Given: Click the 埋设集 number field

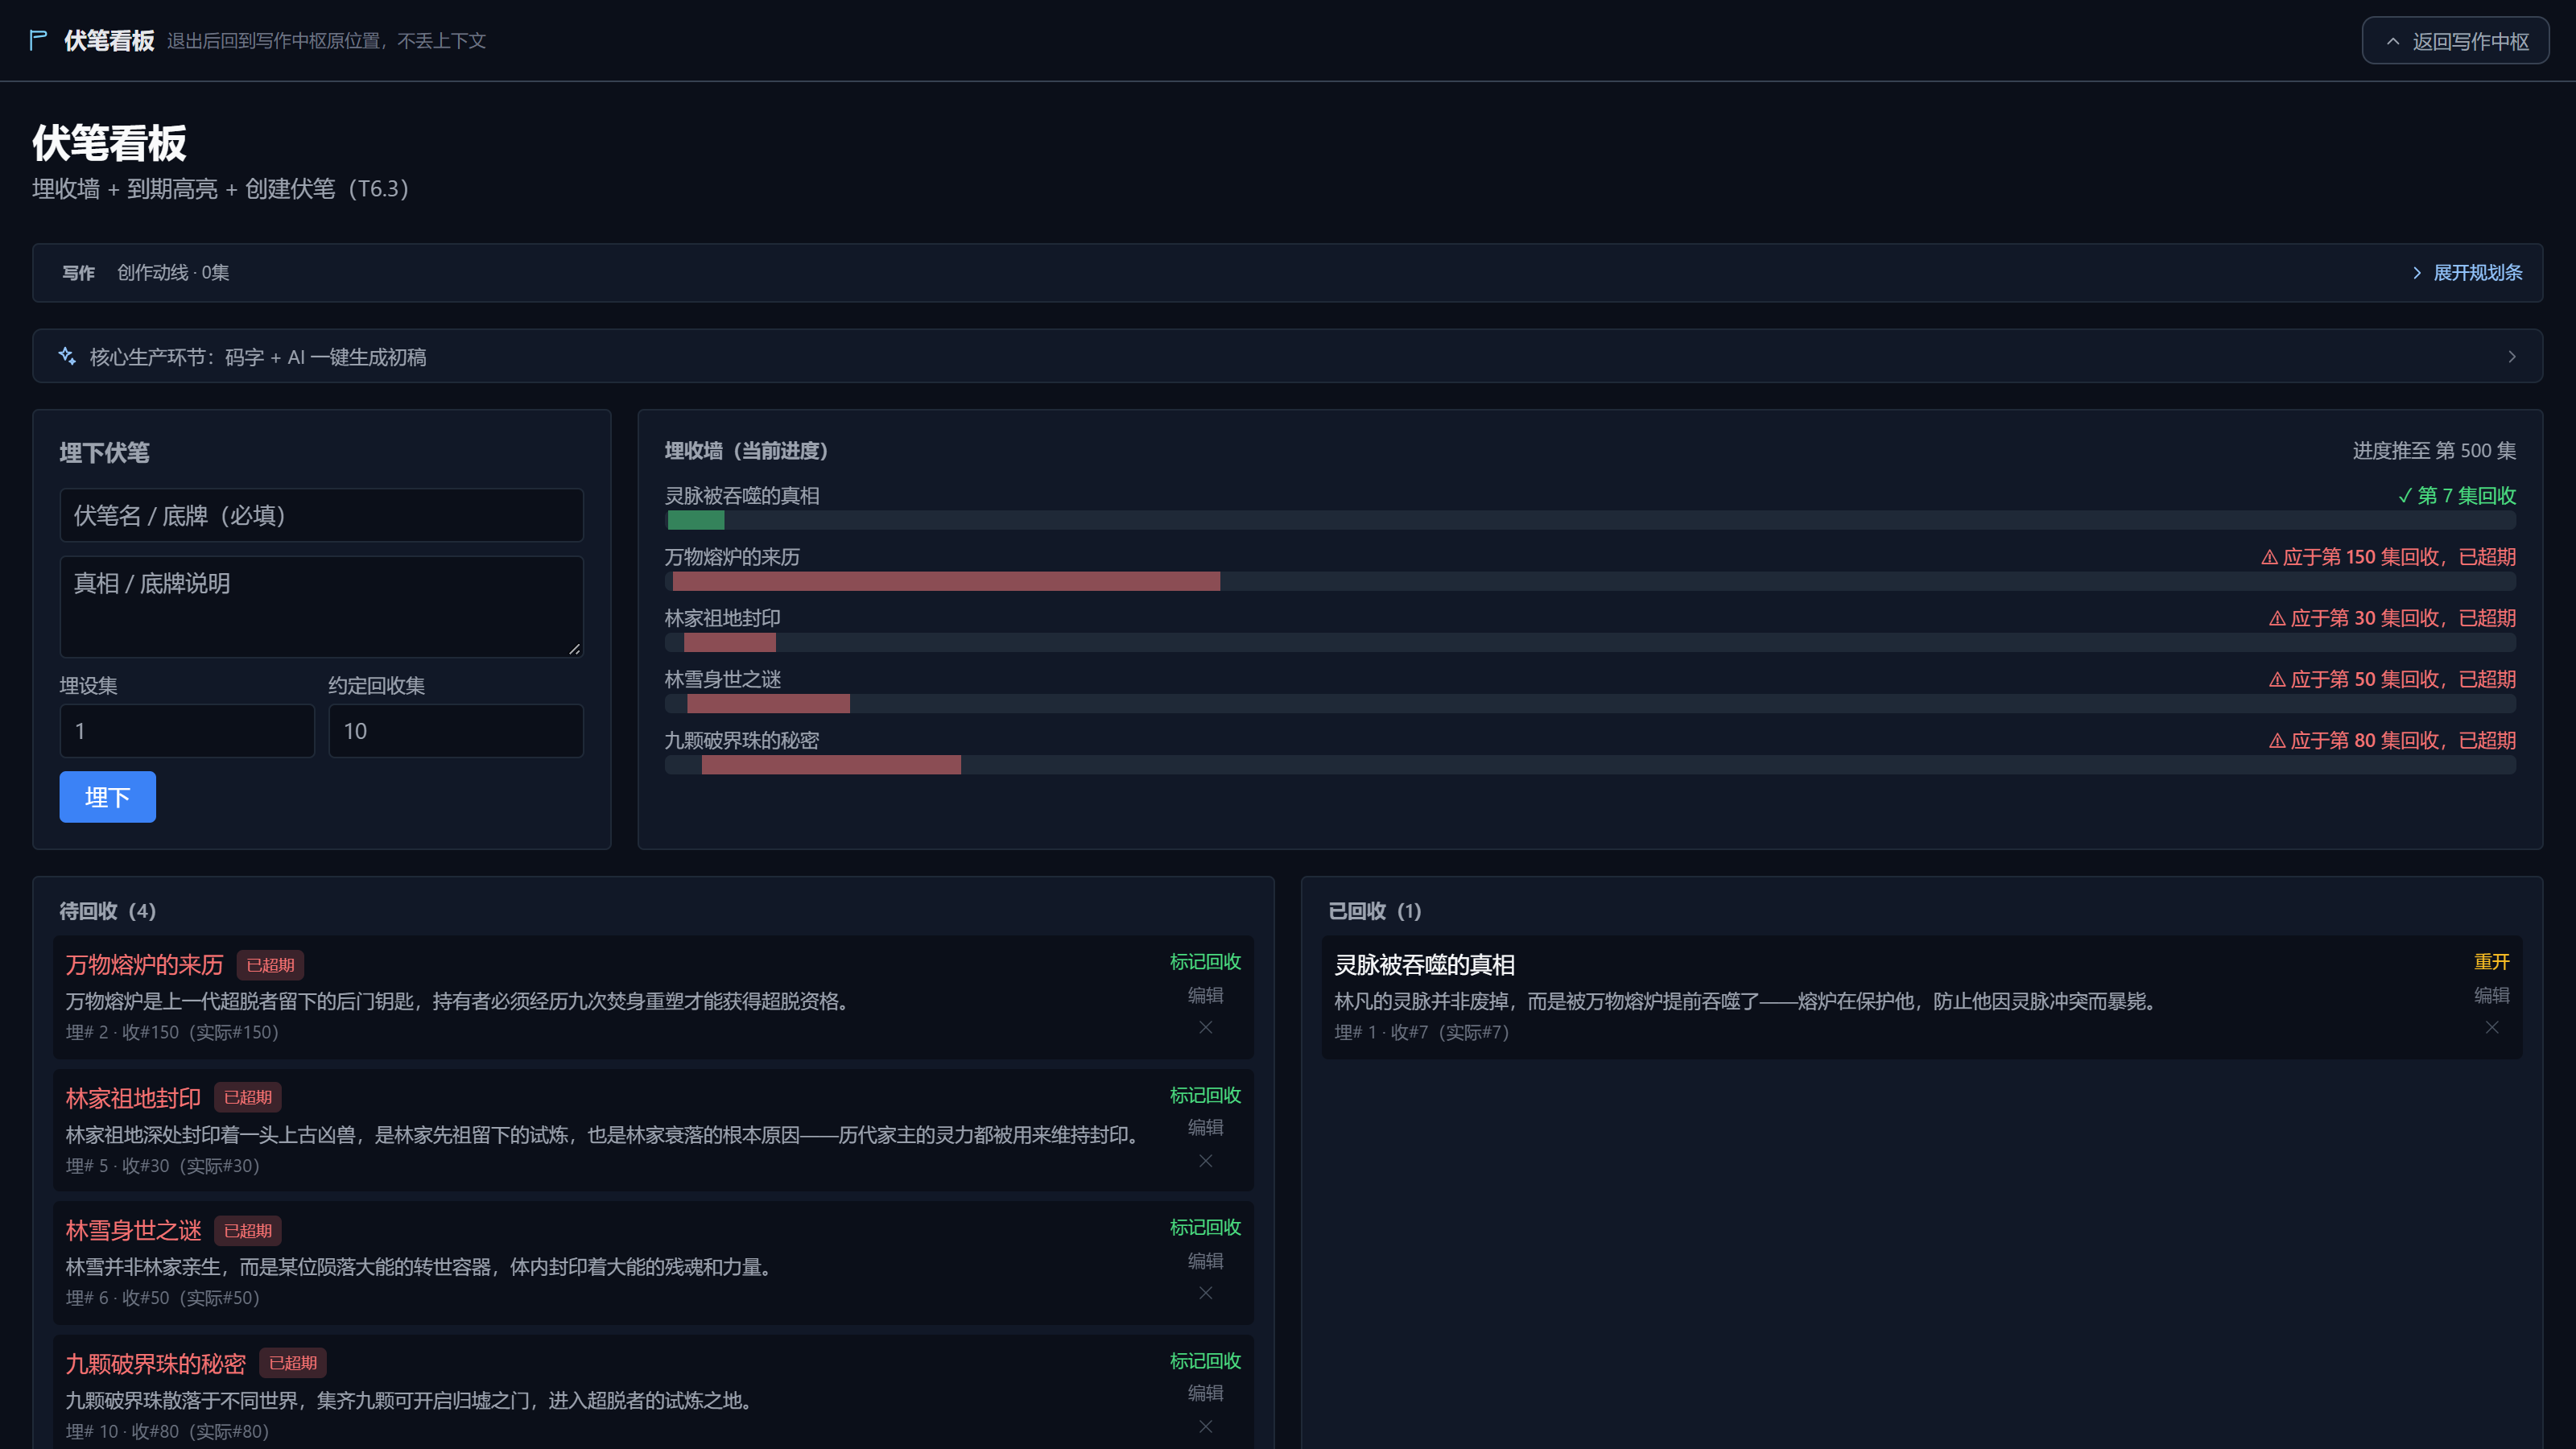Looking at the screenshot, I should tap(187, 731).
